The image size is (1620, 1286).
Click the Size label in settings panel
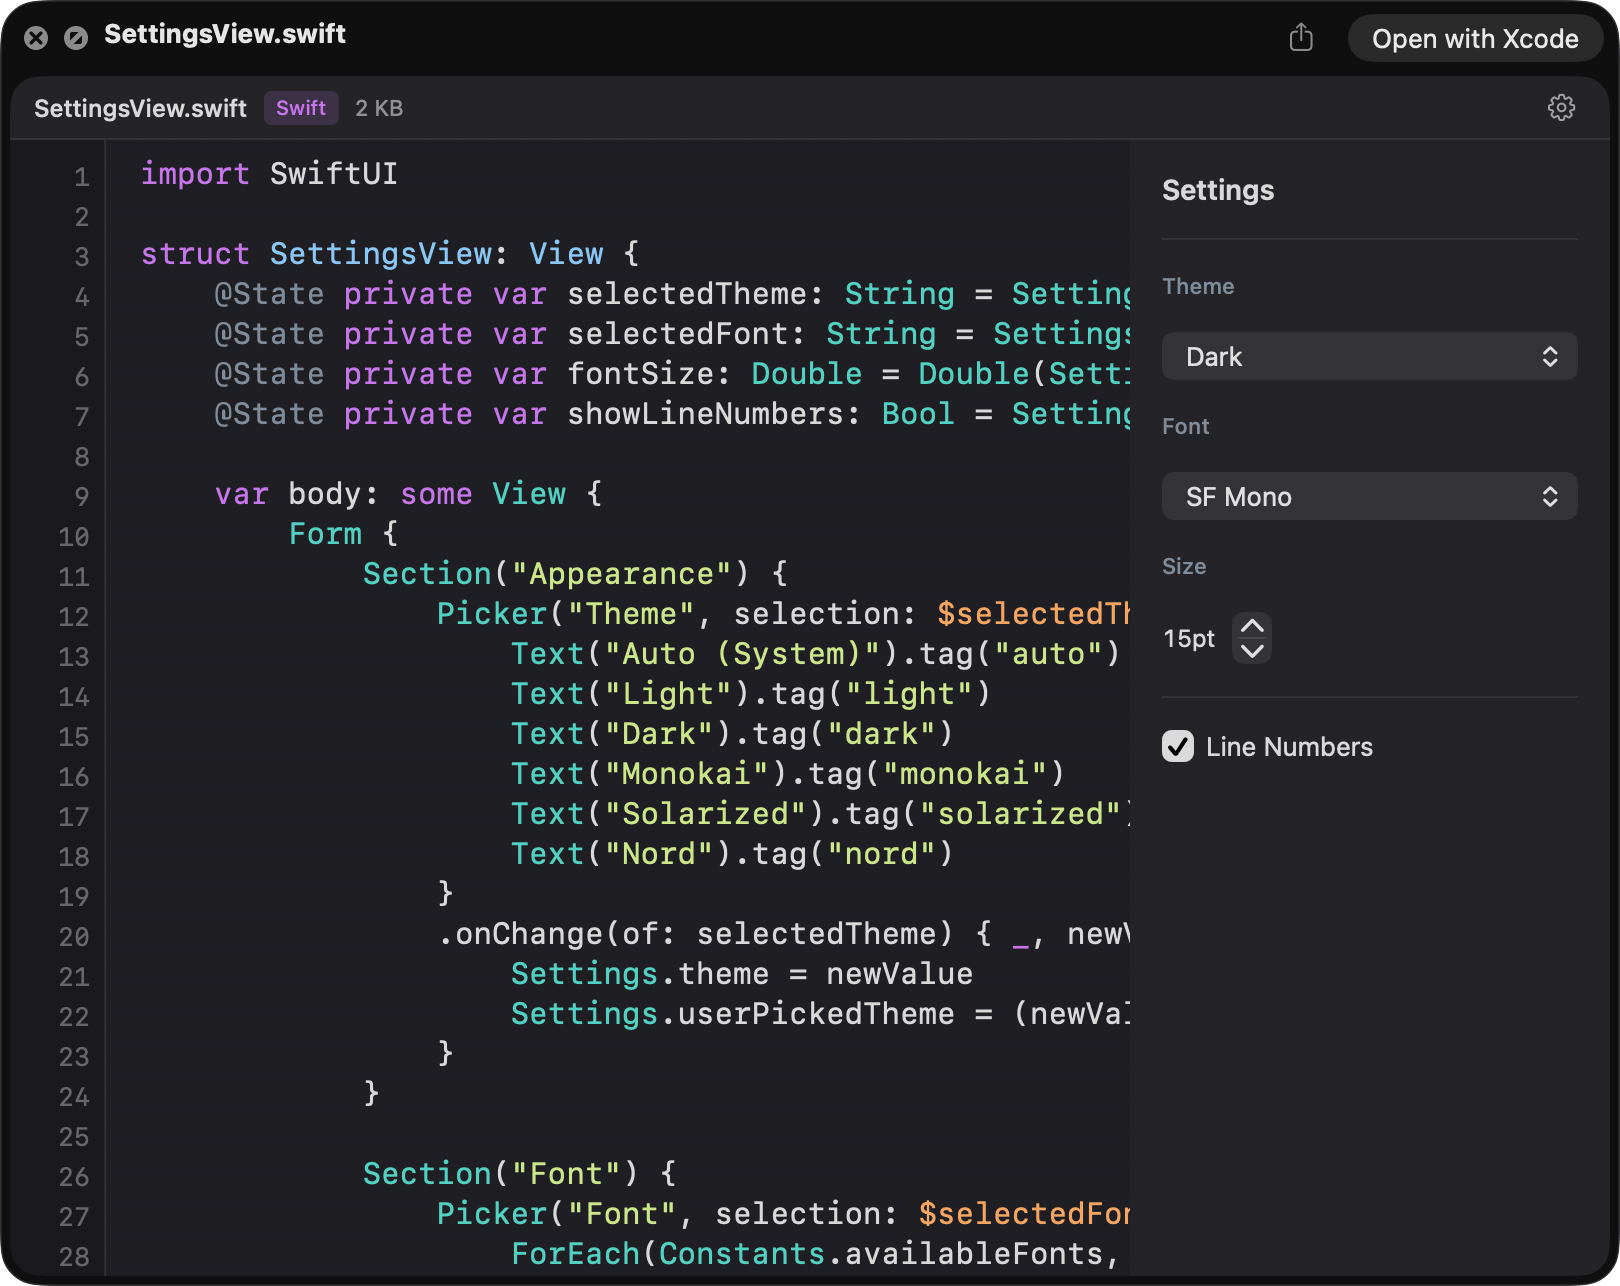pos(1184,566)
